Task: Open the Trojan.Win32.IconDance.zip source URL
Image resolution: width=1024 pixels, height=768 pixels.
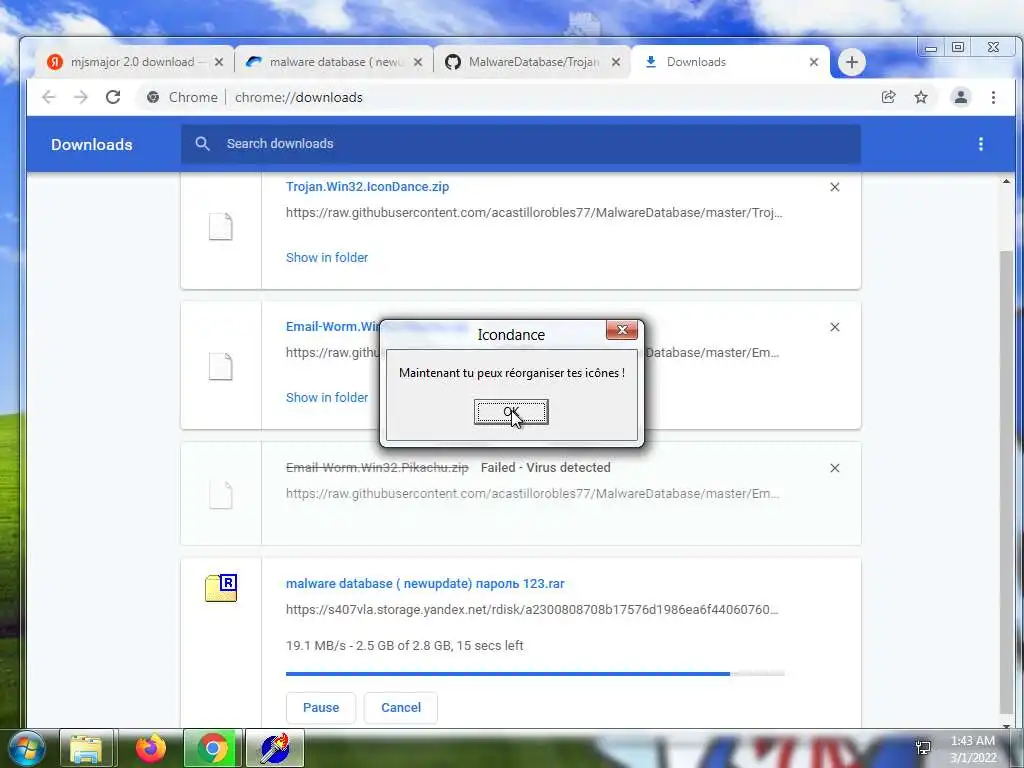Action: click(x=534, y=212)
